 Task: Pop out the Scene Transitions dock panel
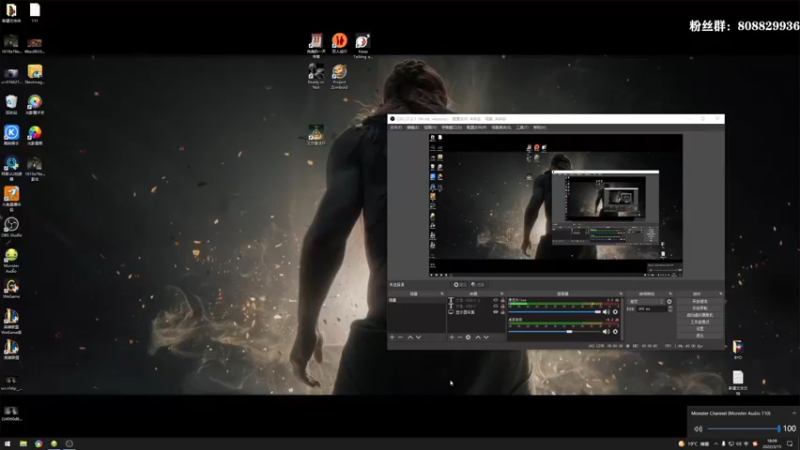[670, 294]
